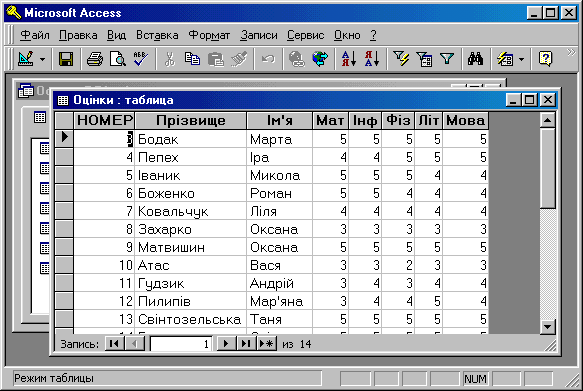
Task: Sort ascending with А-Я arrow icon
Action: pos(349,59)
